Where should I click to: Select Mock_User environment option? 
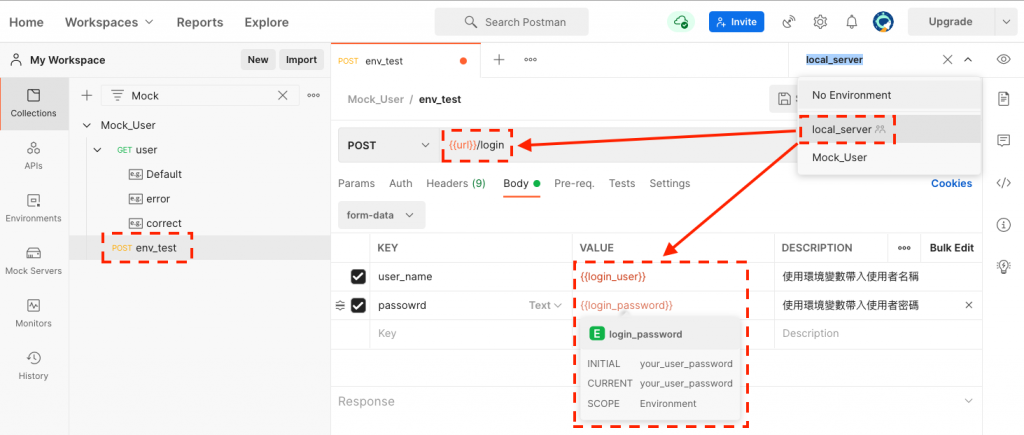889,157
